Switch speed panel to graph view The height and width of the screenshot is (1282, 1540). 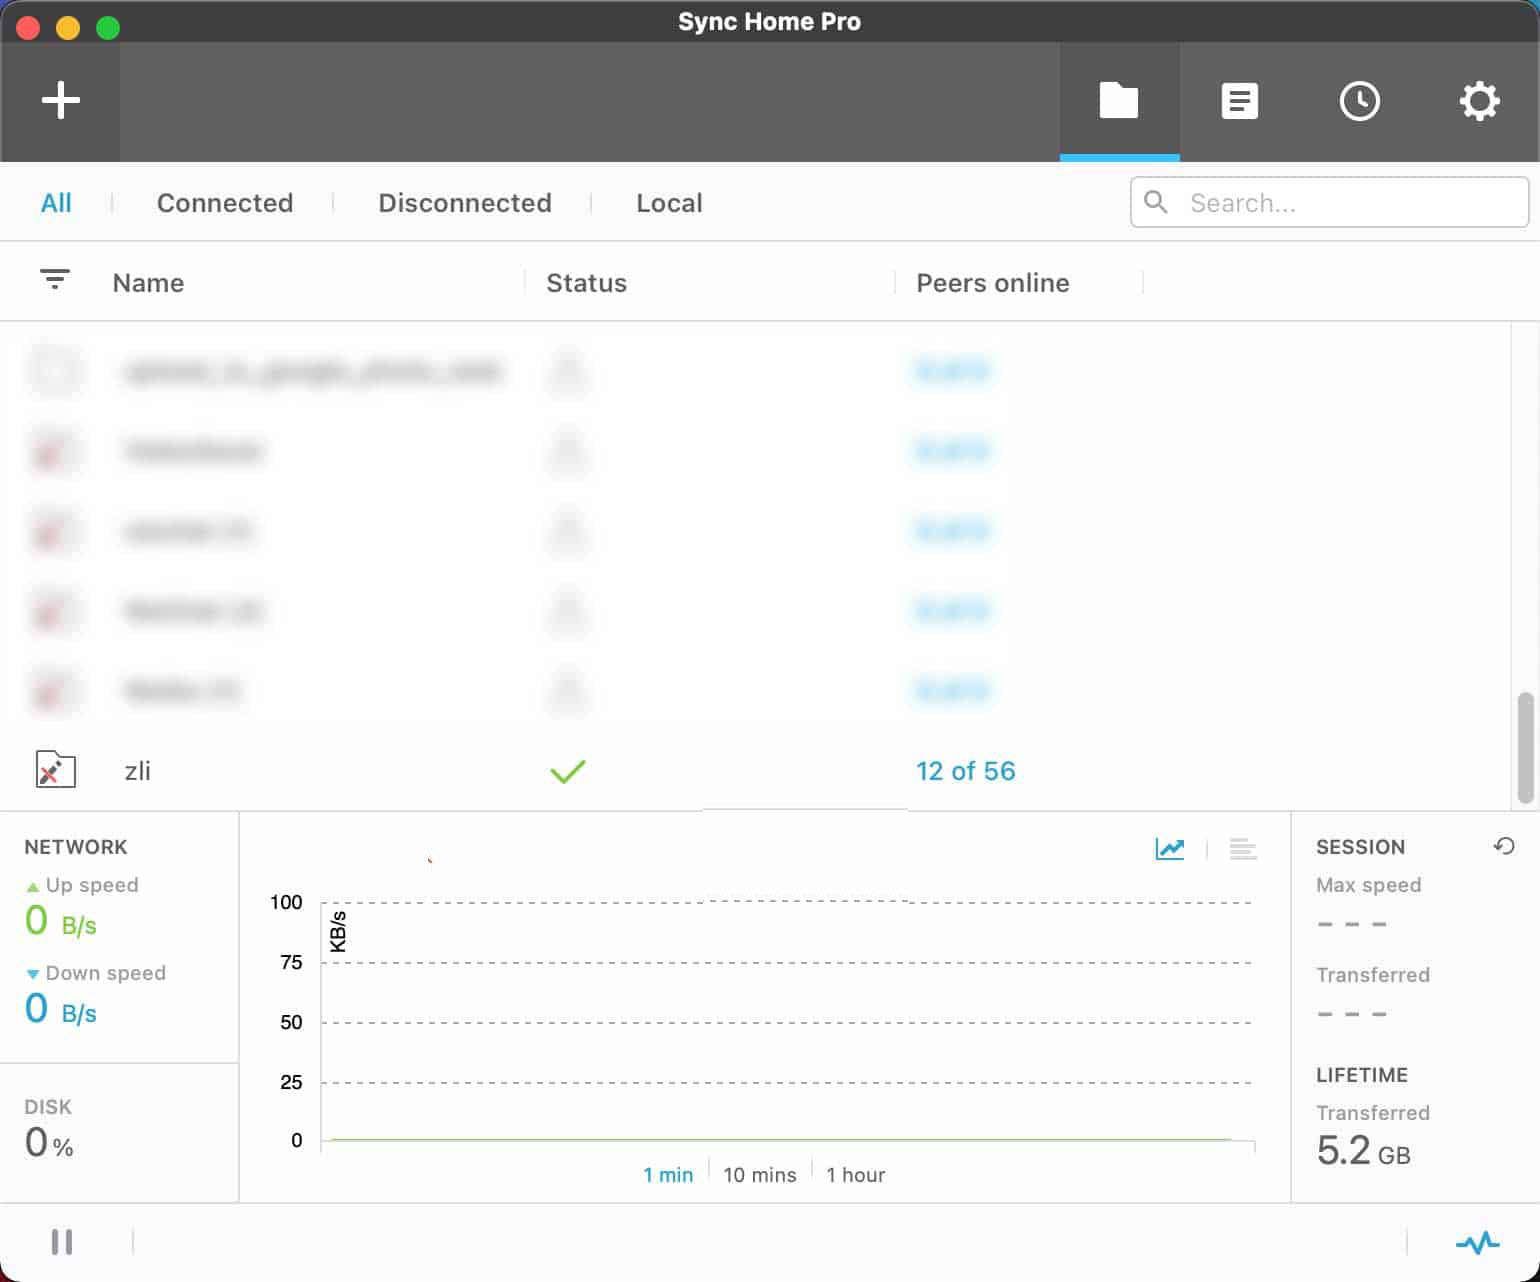(x=1169, y=849)
